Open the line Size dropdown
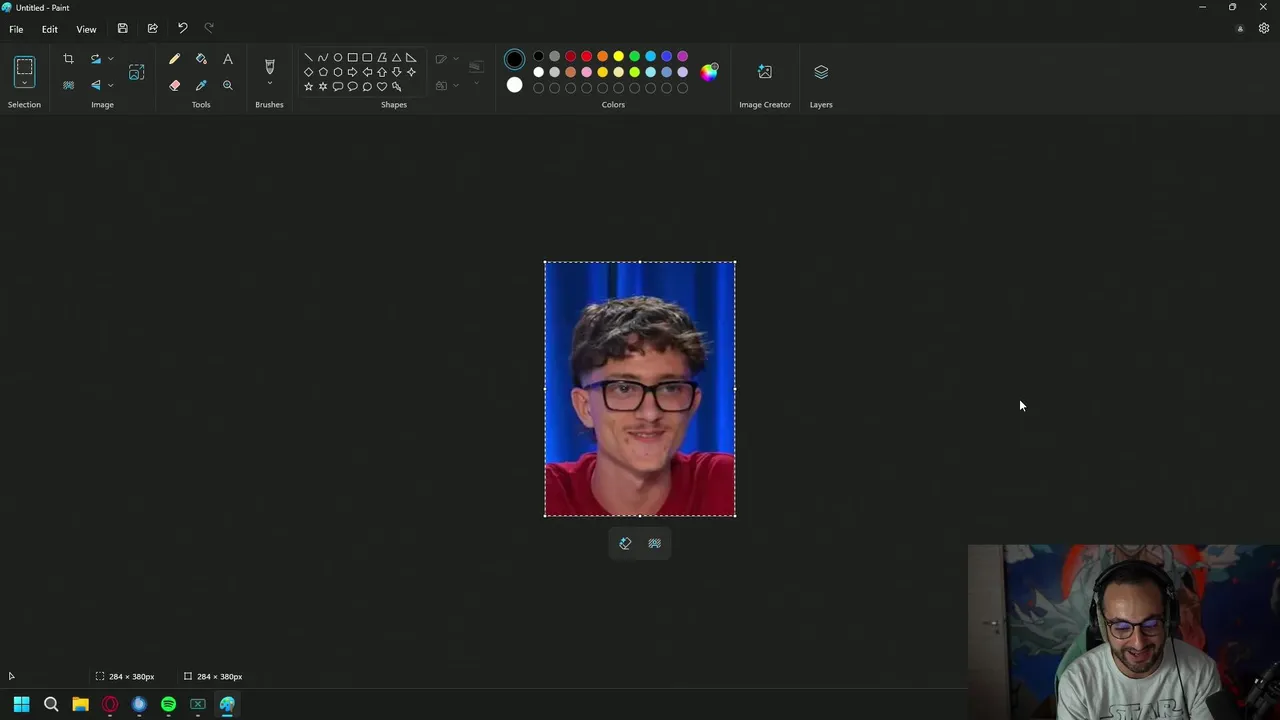Image resolution: width=1280 pixels, height=720 pixels. (x=476, y=72)
